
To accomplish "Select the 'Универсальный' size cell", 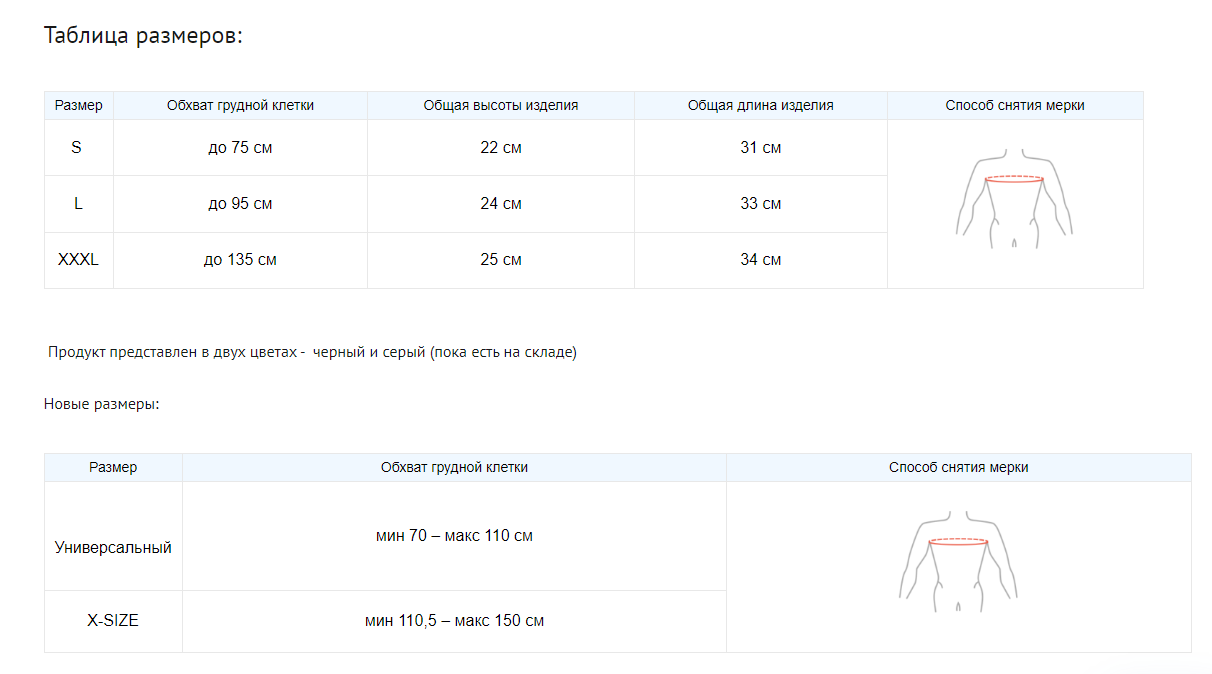I will [x=113, y=548].
